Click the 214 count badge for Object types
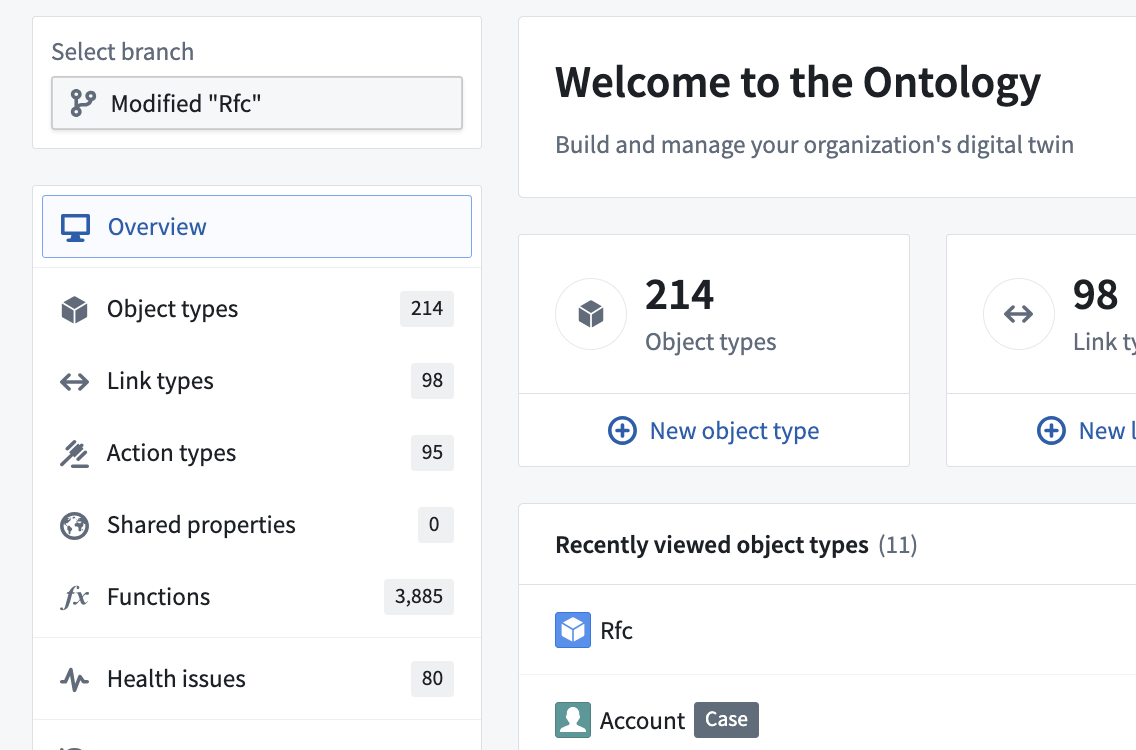1136x750 pixels. point(427,309)
